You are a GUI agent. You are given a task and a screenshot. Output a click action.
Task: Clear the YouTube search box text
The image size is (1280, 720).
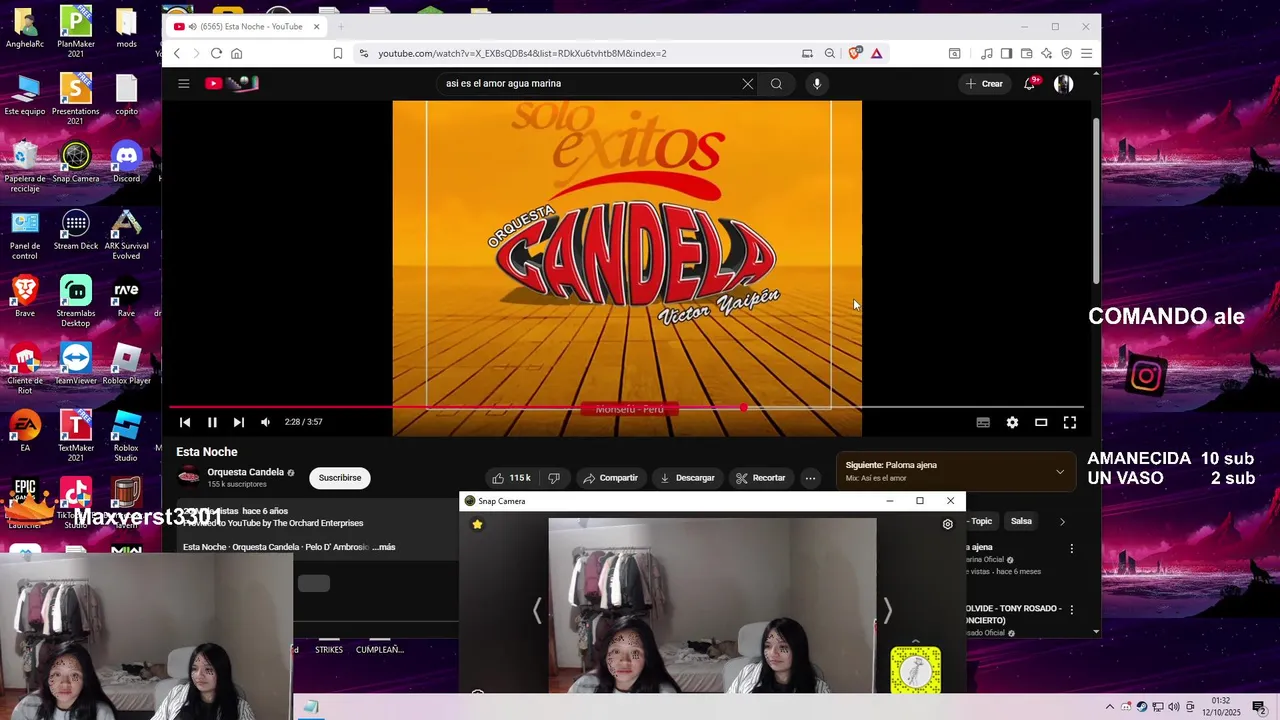click(x=747, y=84)
